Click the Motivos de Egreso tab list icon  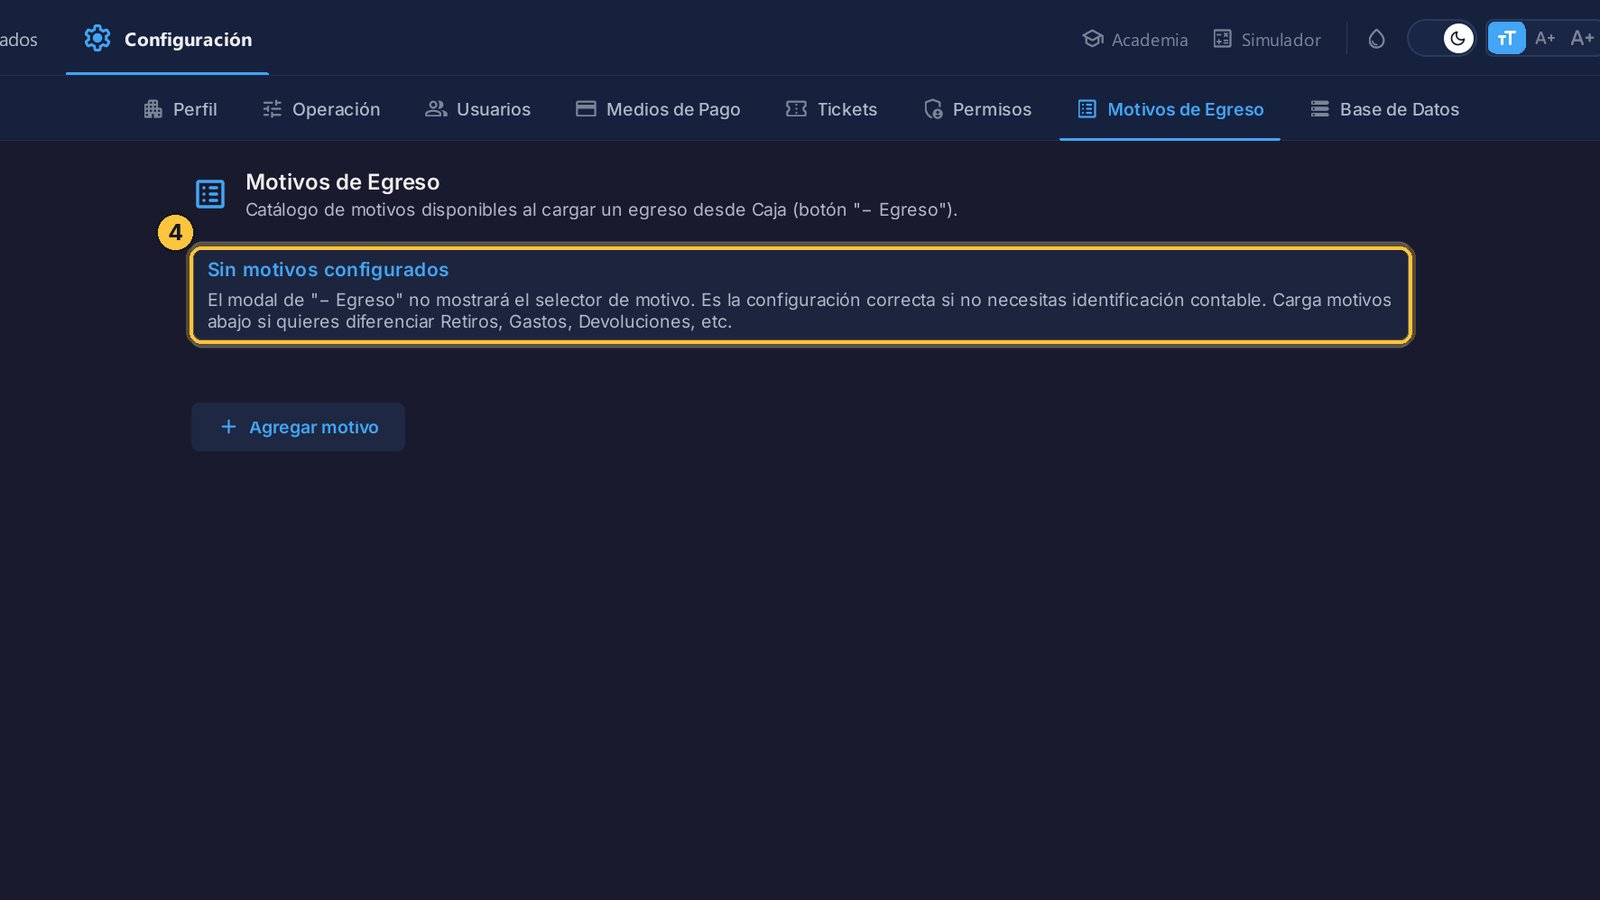(x=1087, y=109)
